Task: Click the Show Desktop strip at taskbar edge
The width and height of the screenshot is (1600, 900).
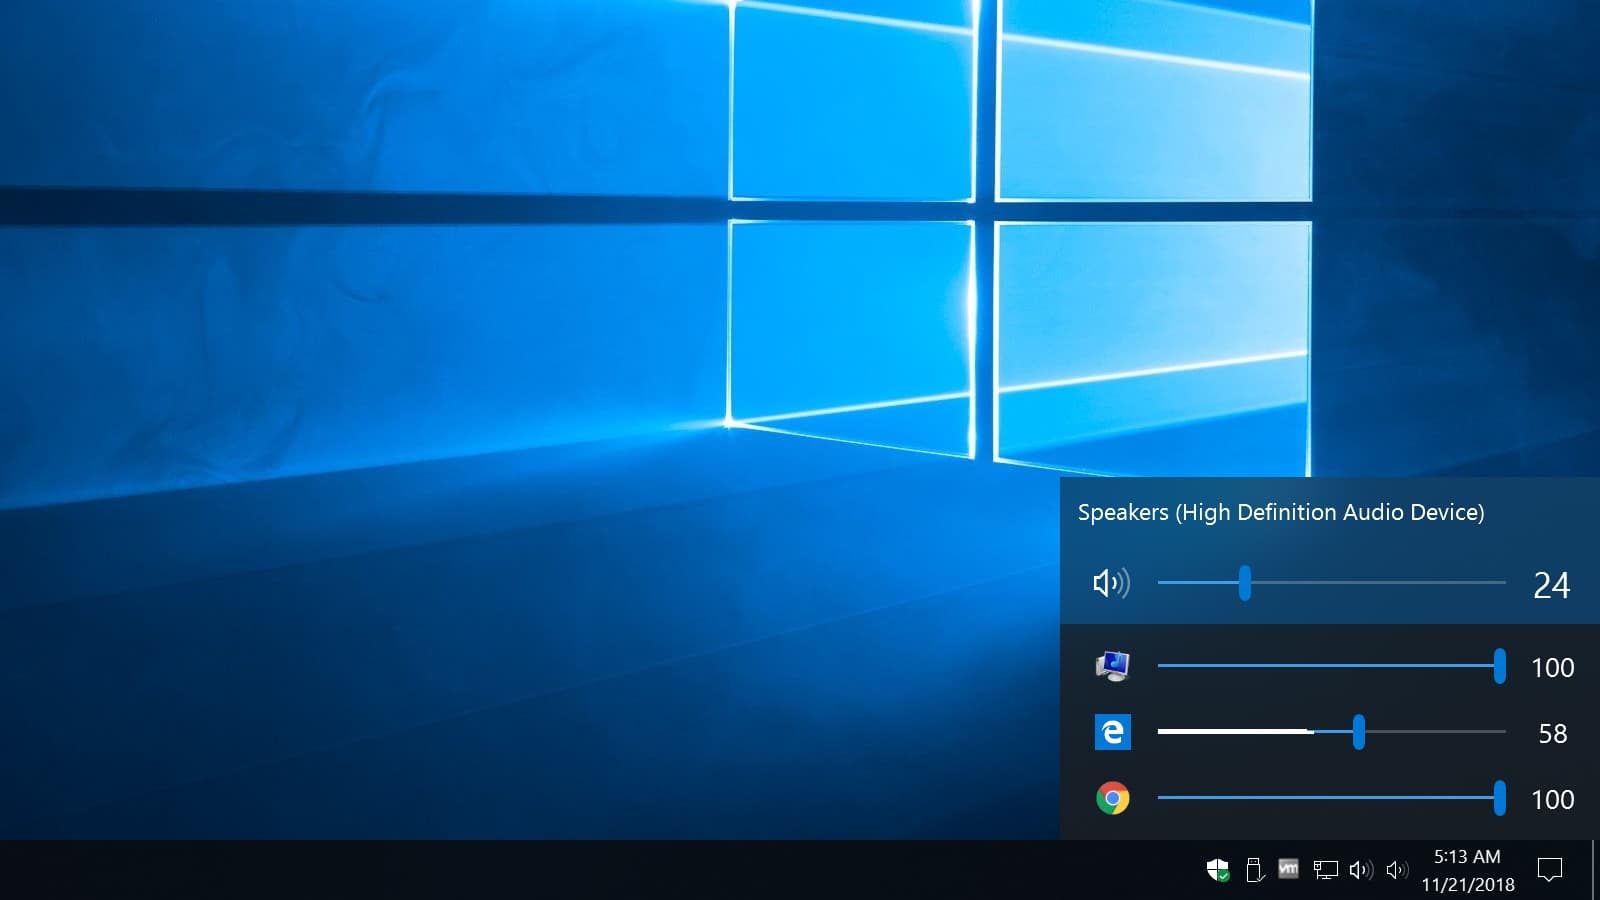Action: click(1595, 870)
